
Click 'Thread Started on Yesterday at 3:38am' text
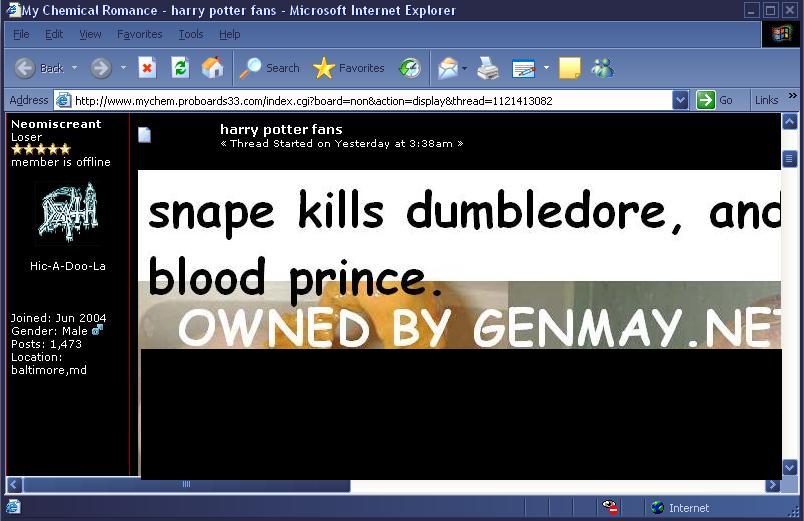(341, 144)
